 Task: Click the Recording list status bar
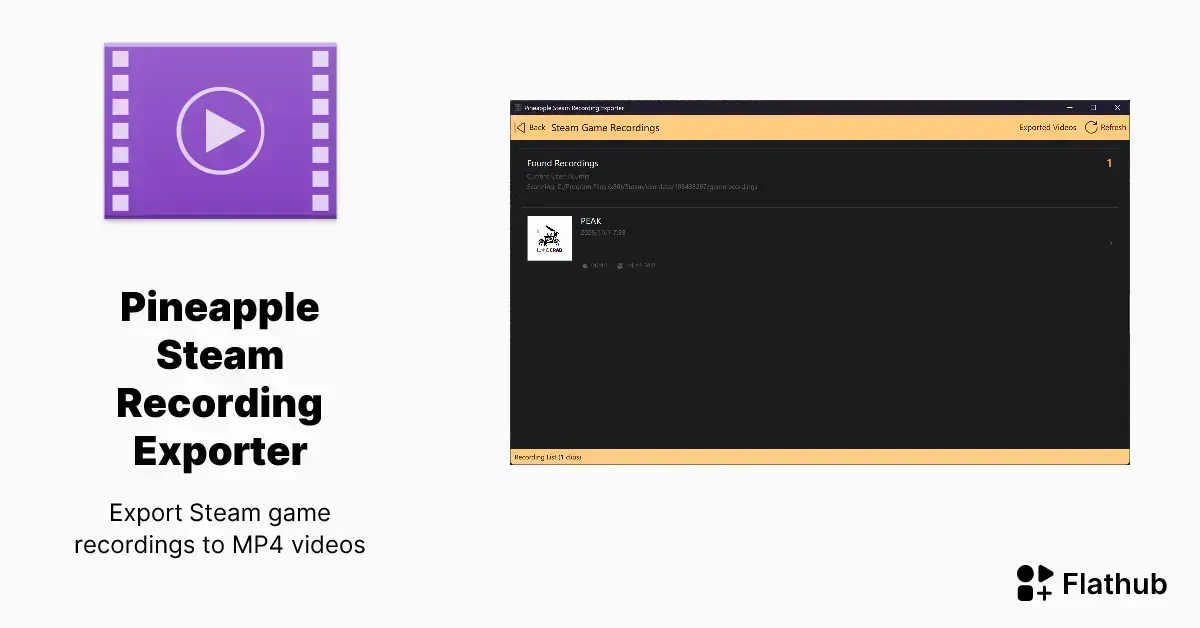820,457
